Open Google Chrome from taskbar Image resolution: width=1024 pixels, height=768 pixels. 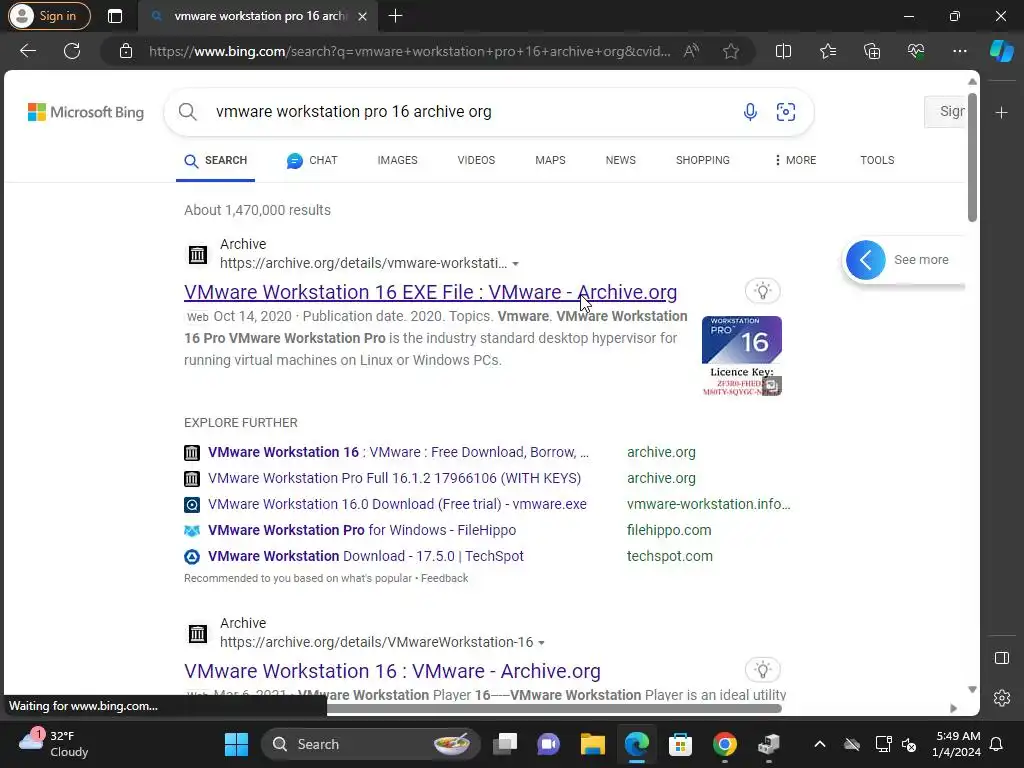pyautogui.click(x=724, y=744)
